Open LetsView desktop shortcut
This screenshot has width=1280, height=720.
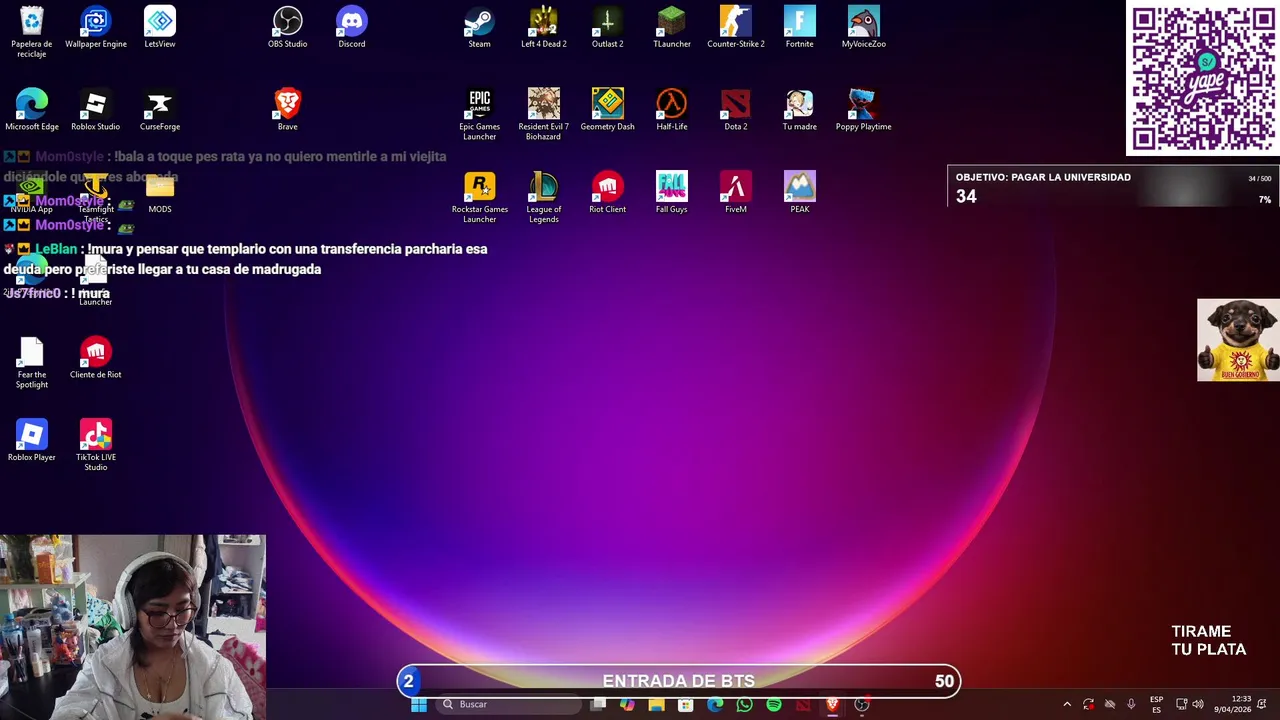[x=160, y=27]
